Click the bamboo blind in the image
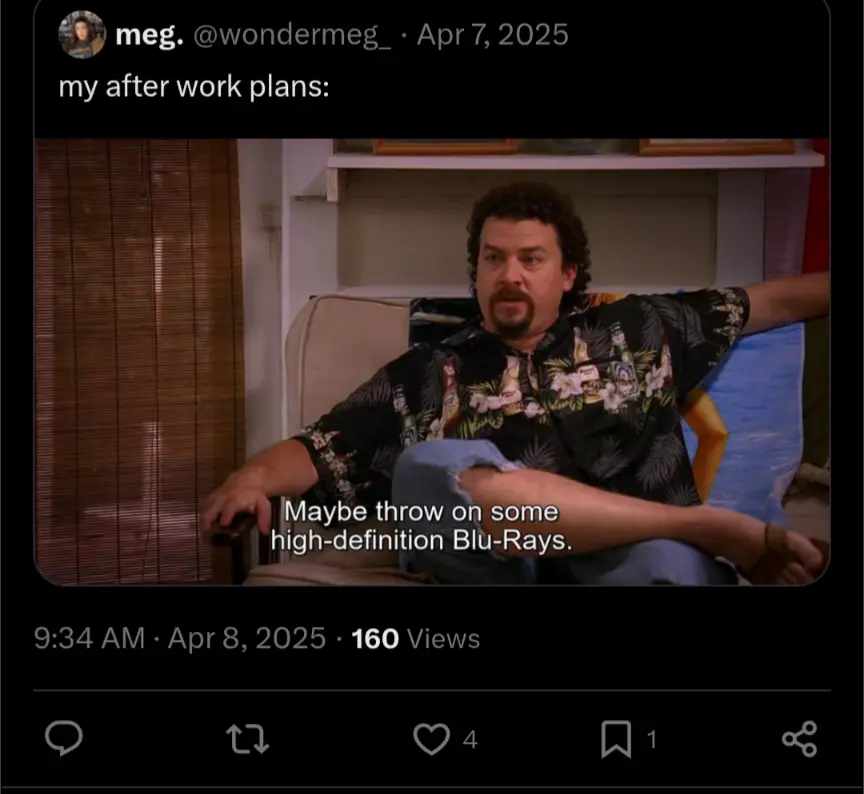This screenshot has height=794, width=864. pos(139,361)
